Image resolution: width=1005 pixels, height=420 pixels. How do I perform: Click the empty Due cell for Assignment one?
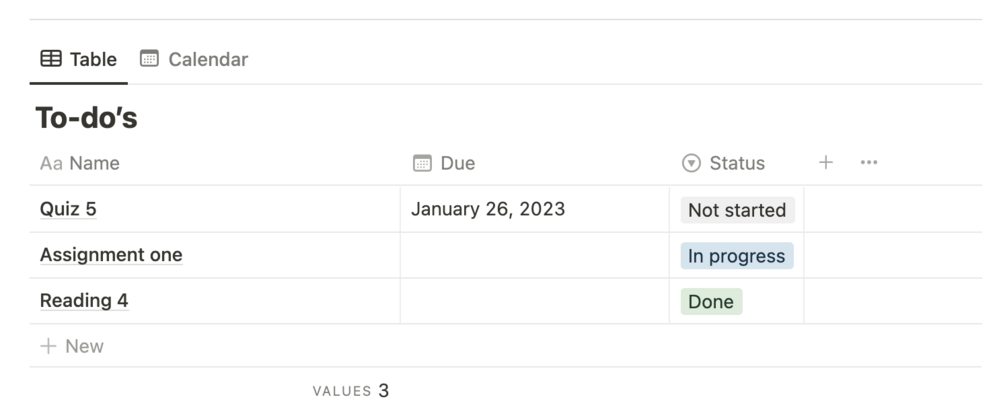click(x=534, y=256)
